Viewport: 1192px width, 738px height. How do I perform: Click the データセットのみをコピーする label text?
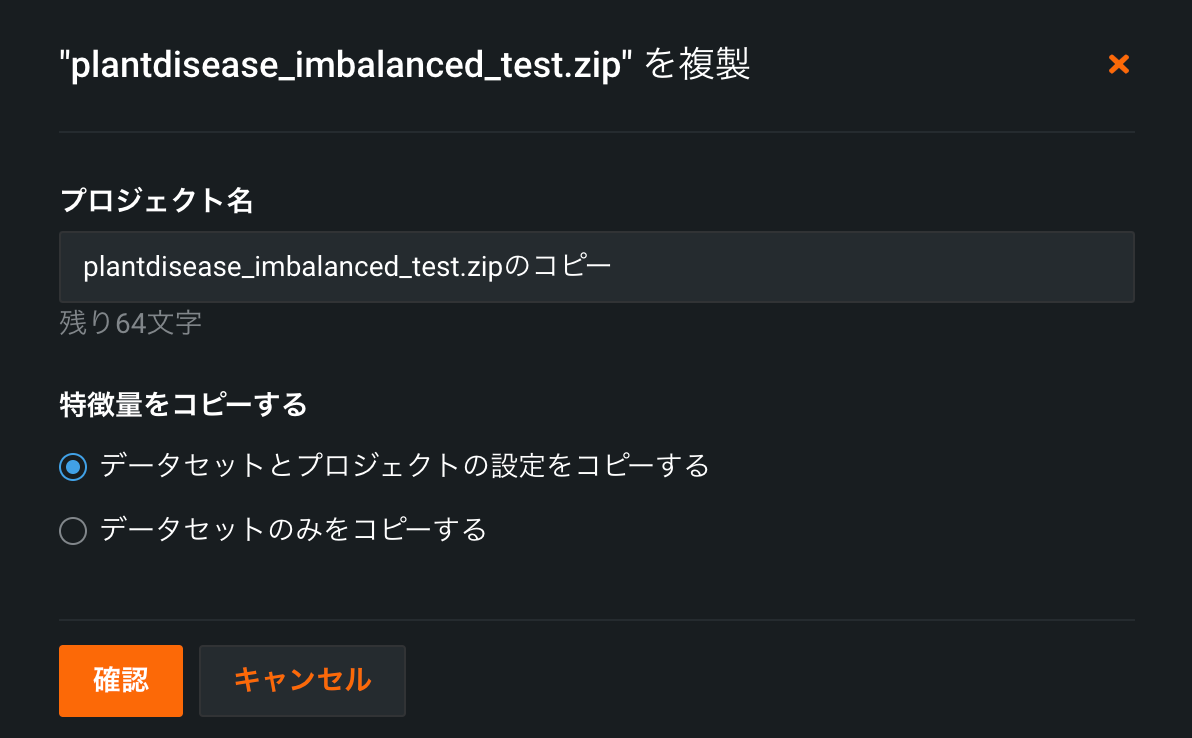(293, 529)
